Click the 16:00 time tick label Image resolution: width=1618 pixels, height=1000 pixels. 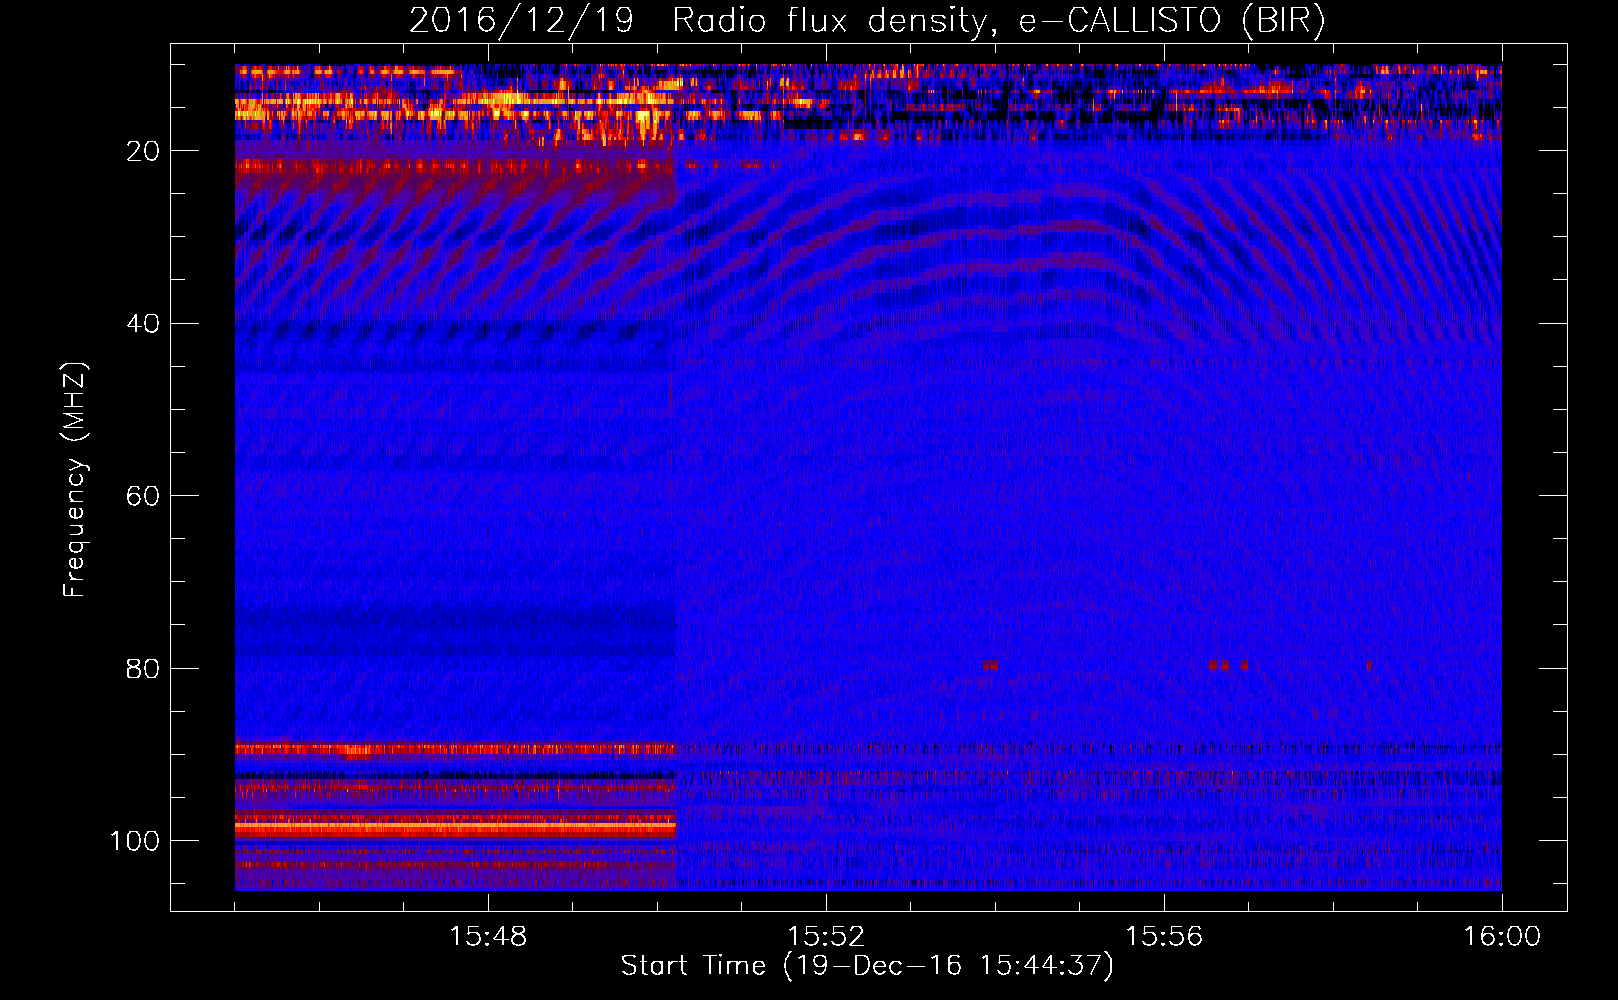click(x=1502, y=937)
